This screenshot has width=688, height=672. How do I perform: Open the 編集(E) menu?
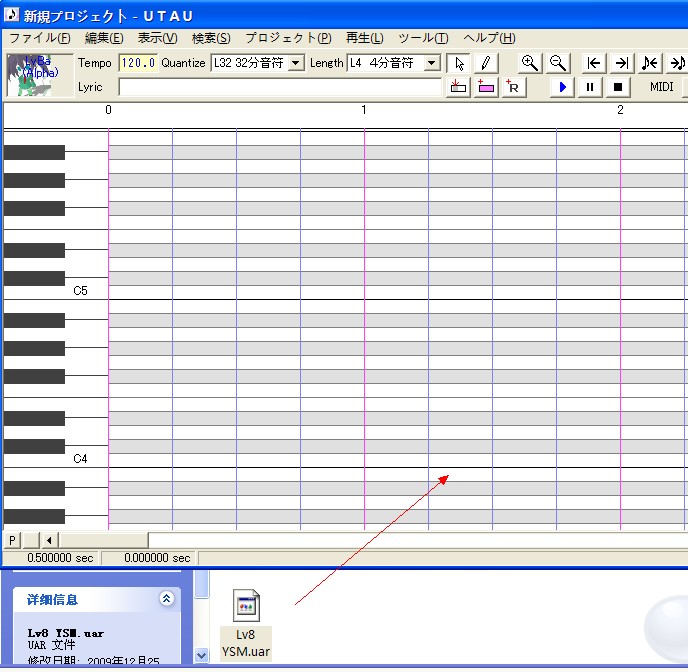[104, 38]
